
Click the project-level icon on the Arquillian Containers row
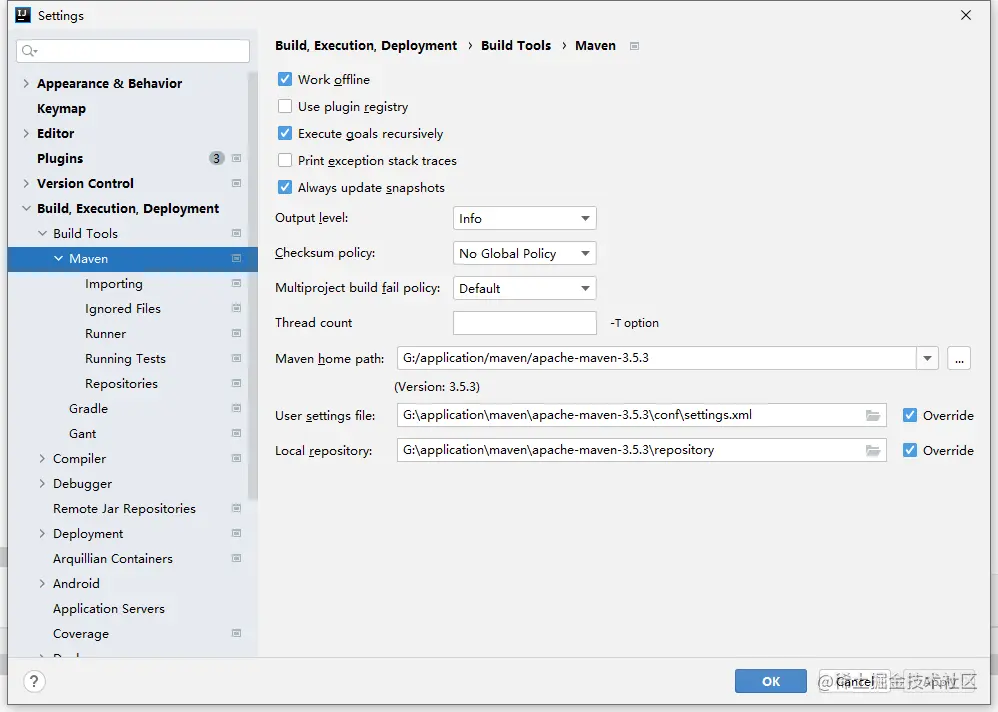pyautogui.click(x=236, y=558)
